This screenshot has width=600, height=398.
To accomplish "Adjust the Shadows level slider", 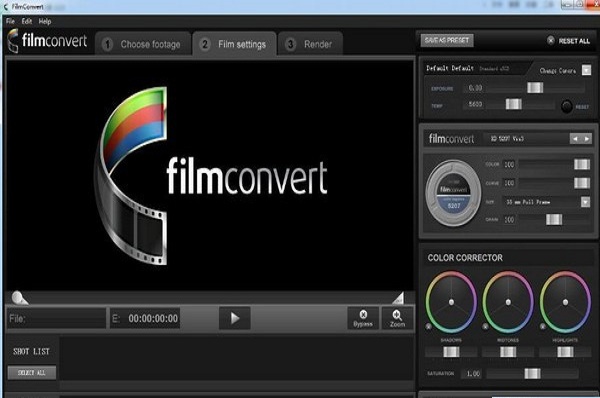I will click(x=451, y=352).
